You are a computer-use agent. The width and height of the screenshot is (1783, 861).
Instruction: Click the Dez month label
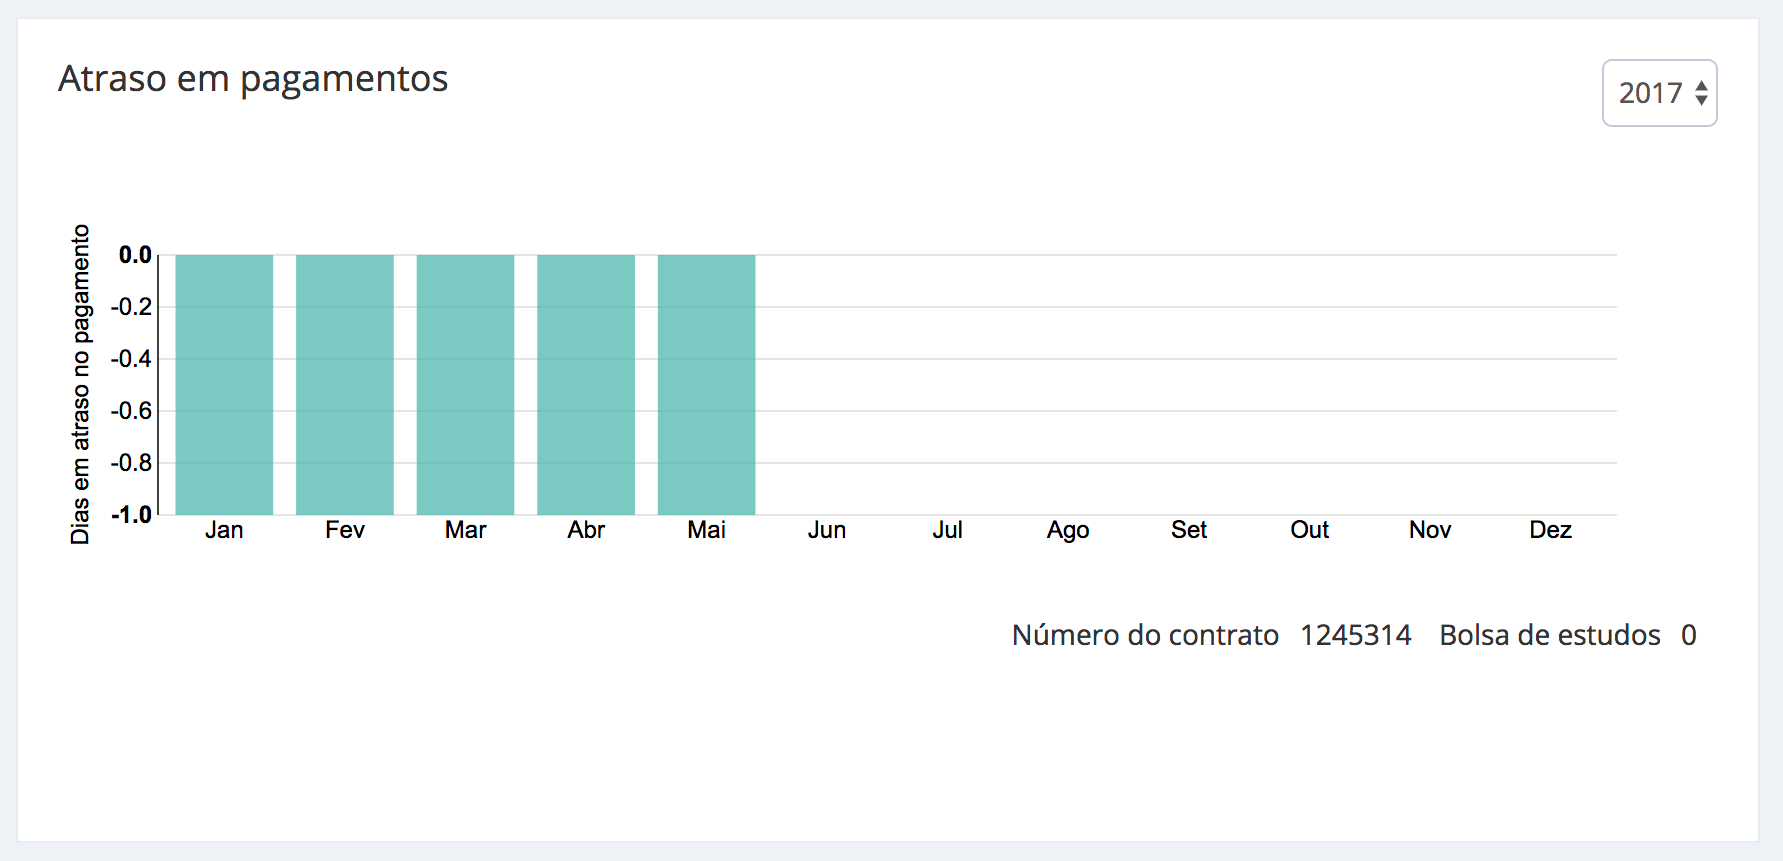[1550, 530]
